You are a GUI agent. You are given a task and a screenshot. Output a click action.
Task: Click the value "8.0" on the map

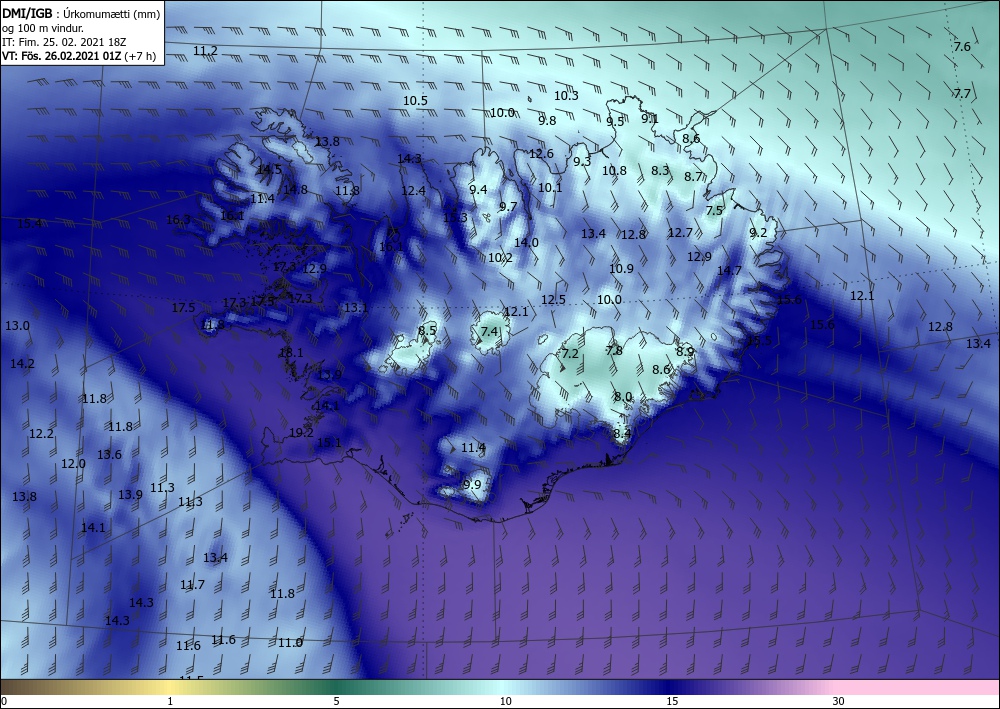tap(622, 397)
